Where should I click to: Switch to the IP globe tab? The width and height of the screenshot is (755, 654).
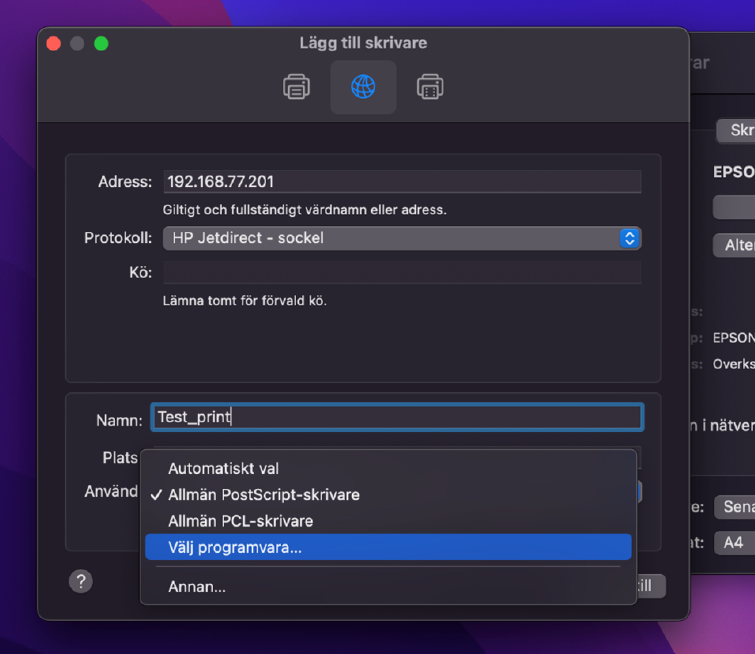(x=363, y=87)
